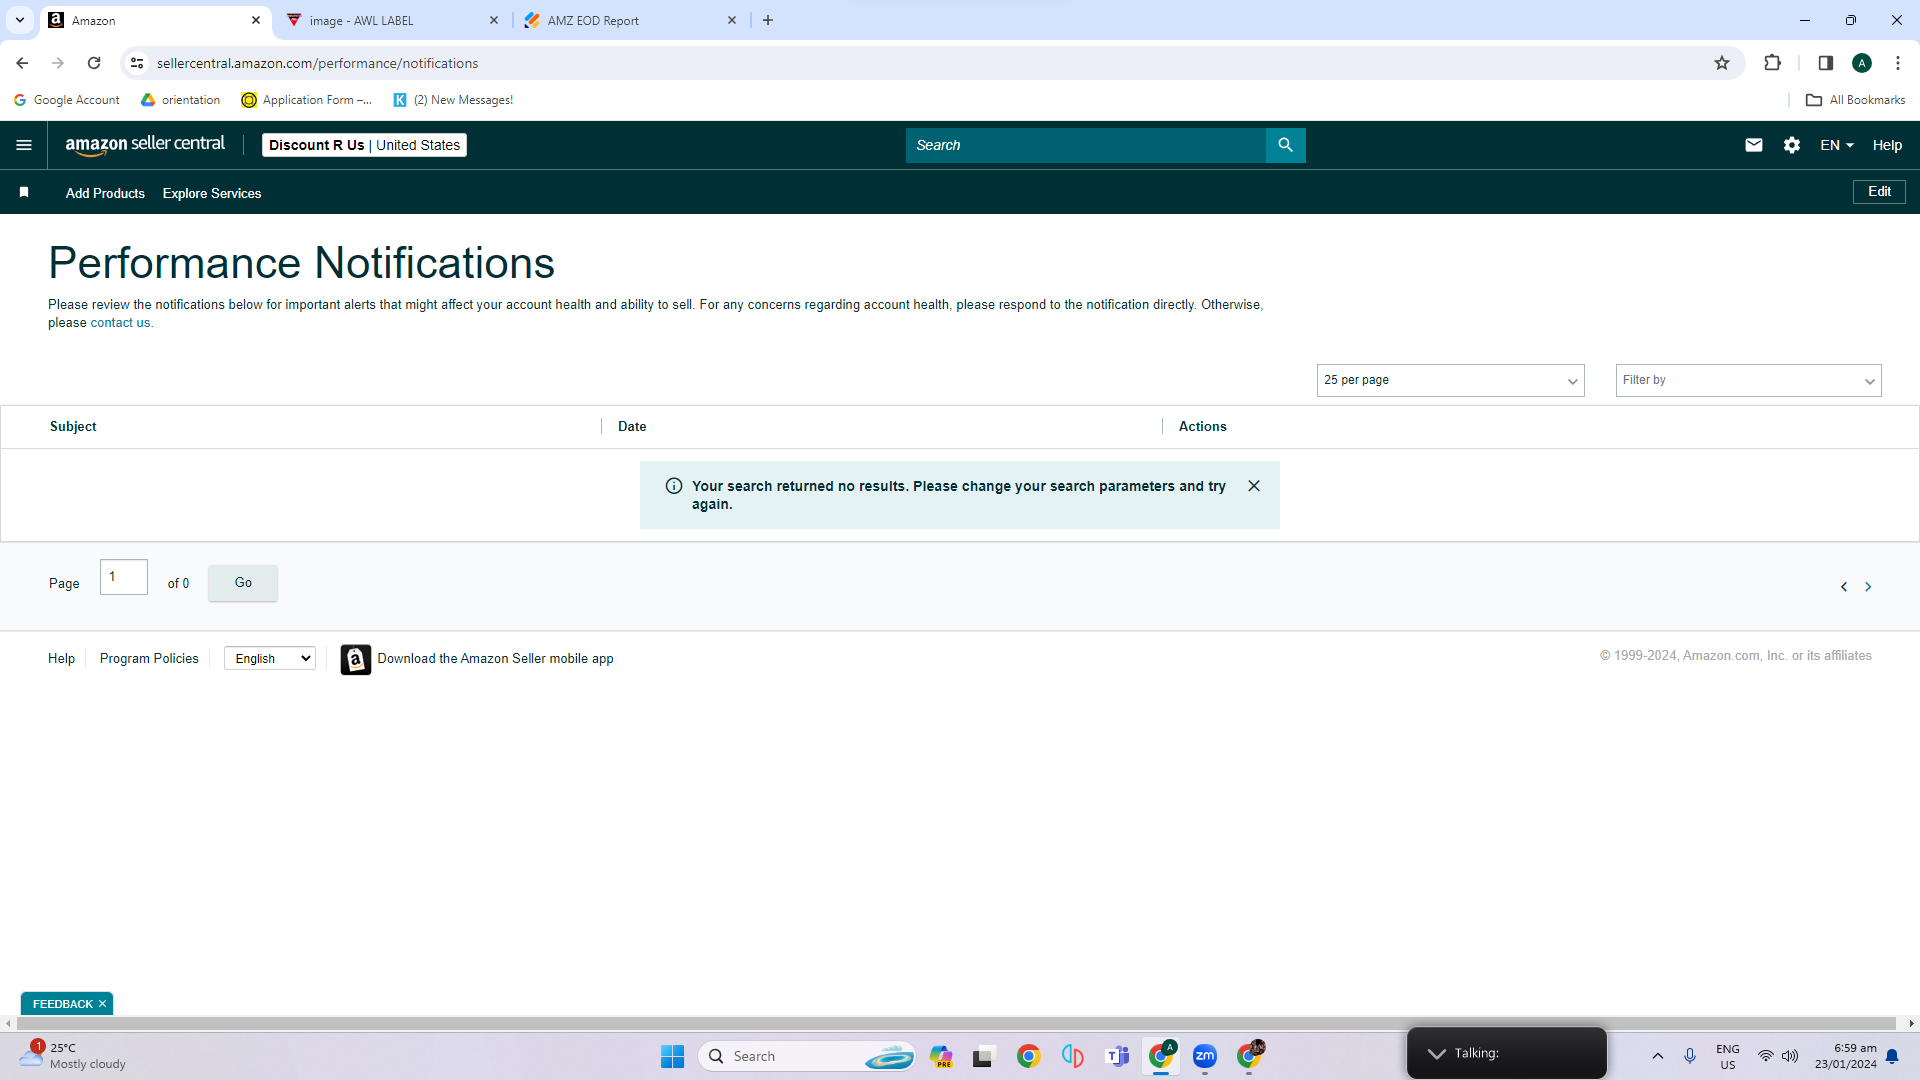Click the page number input field
This screenshot has height=1080, width=1920.
124,577
